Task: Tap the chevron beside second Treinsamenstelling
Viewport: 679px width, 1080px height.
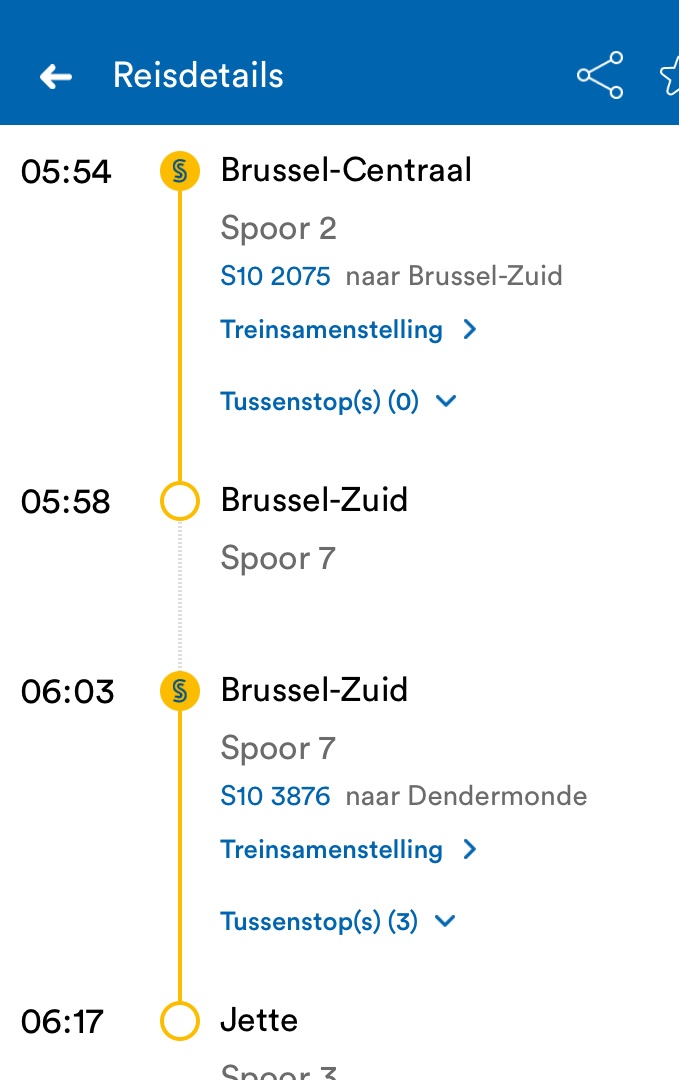Action: (x=471, y=850)
